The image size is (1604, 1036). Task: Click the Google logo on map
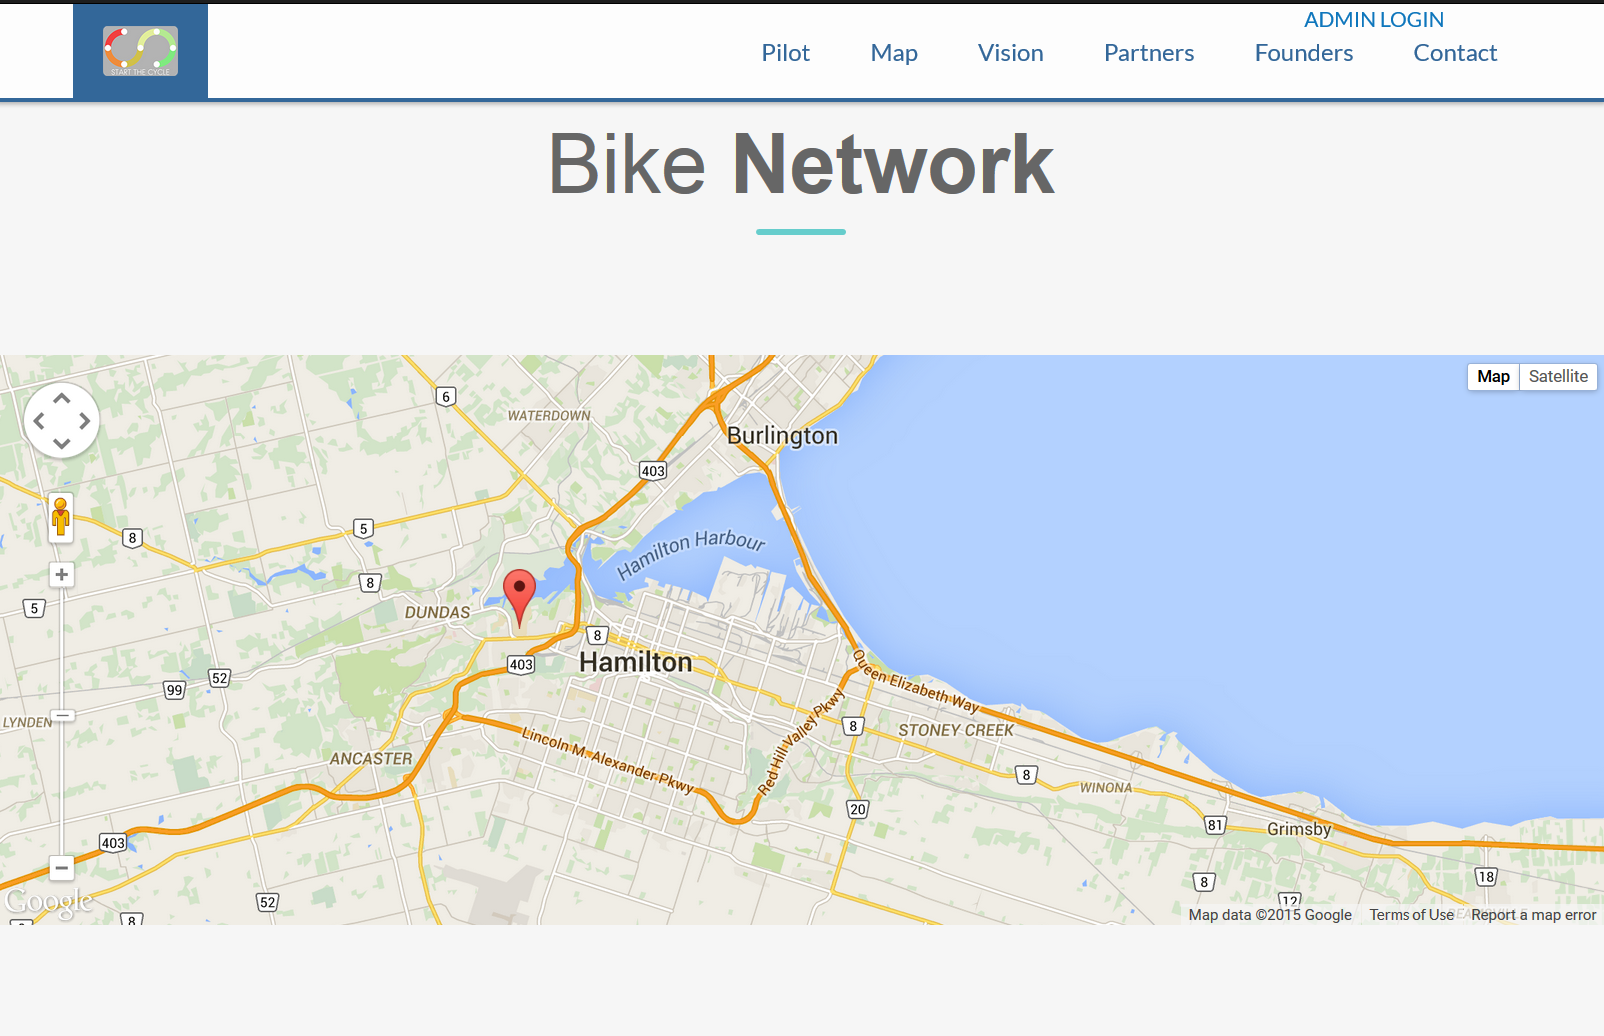coord(48,902)
